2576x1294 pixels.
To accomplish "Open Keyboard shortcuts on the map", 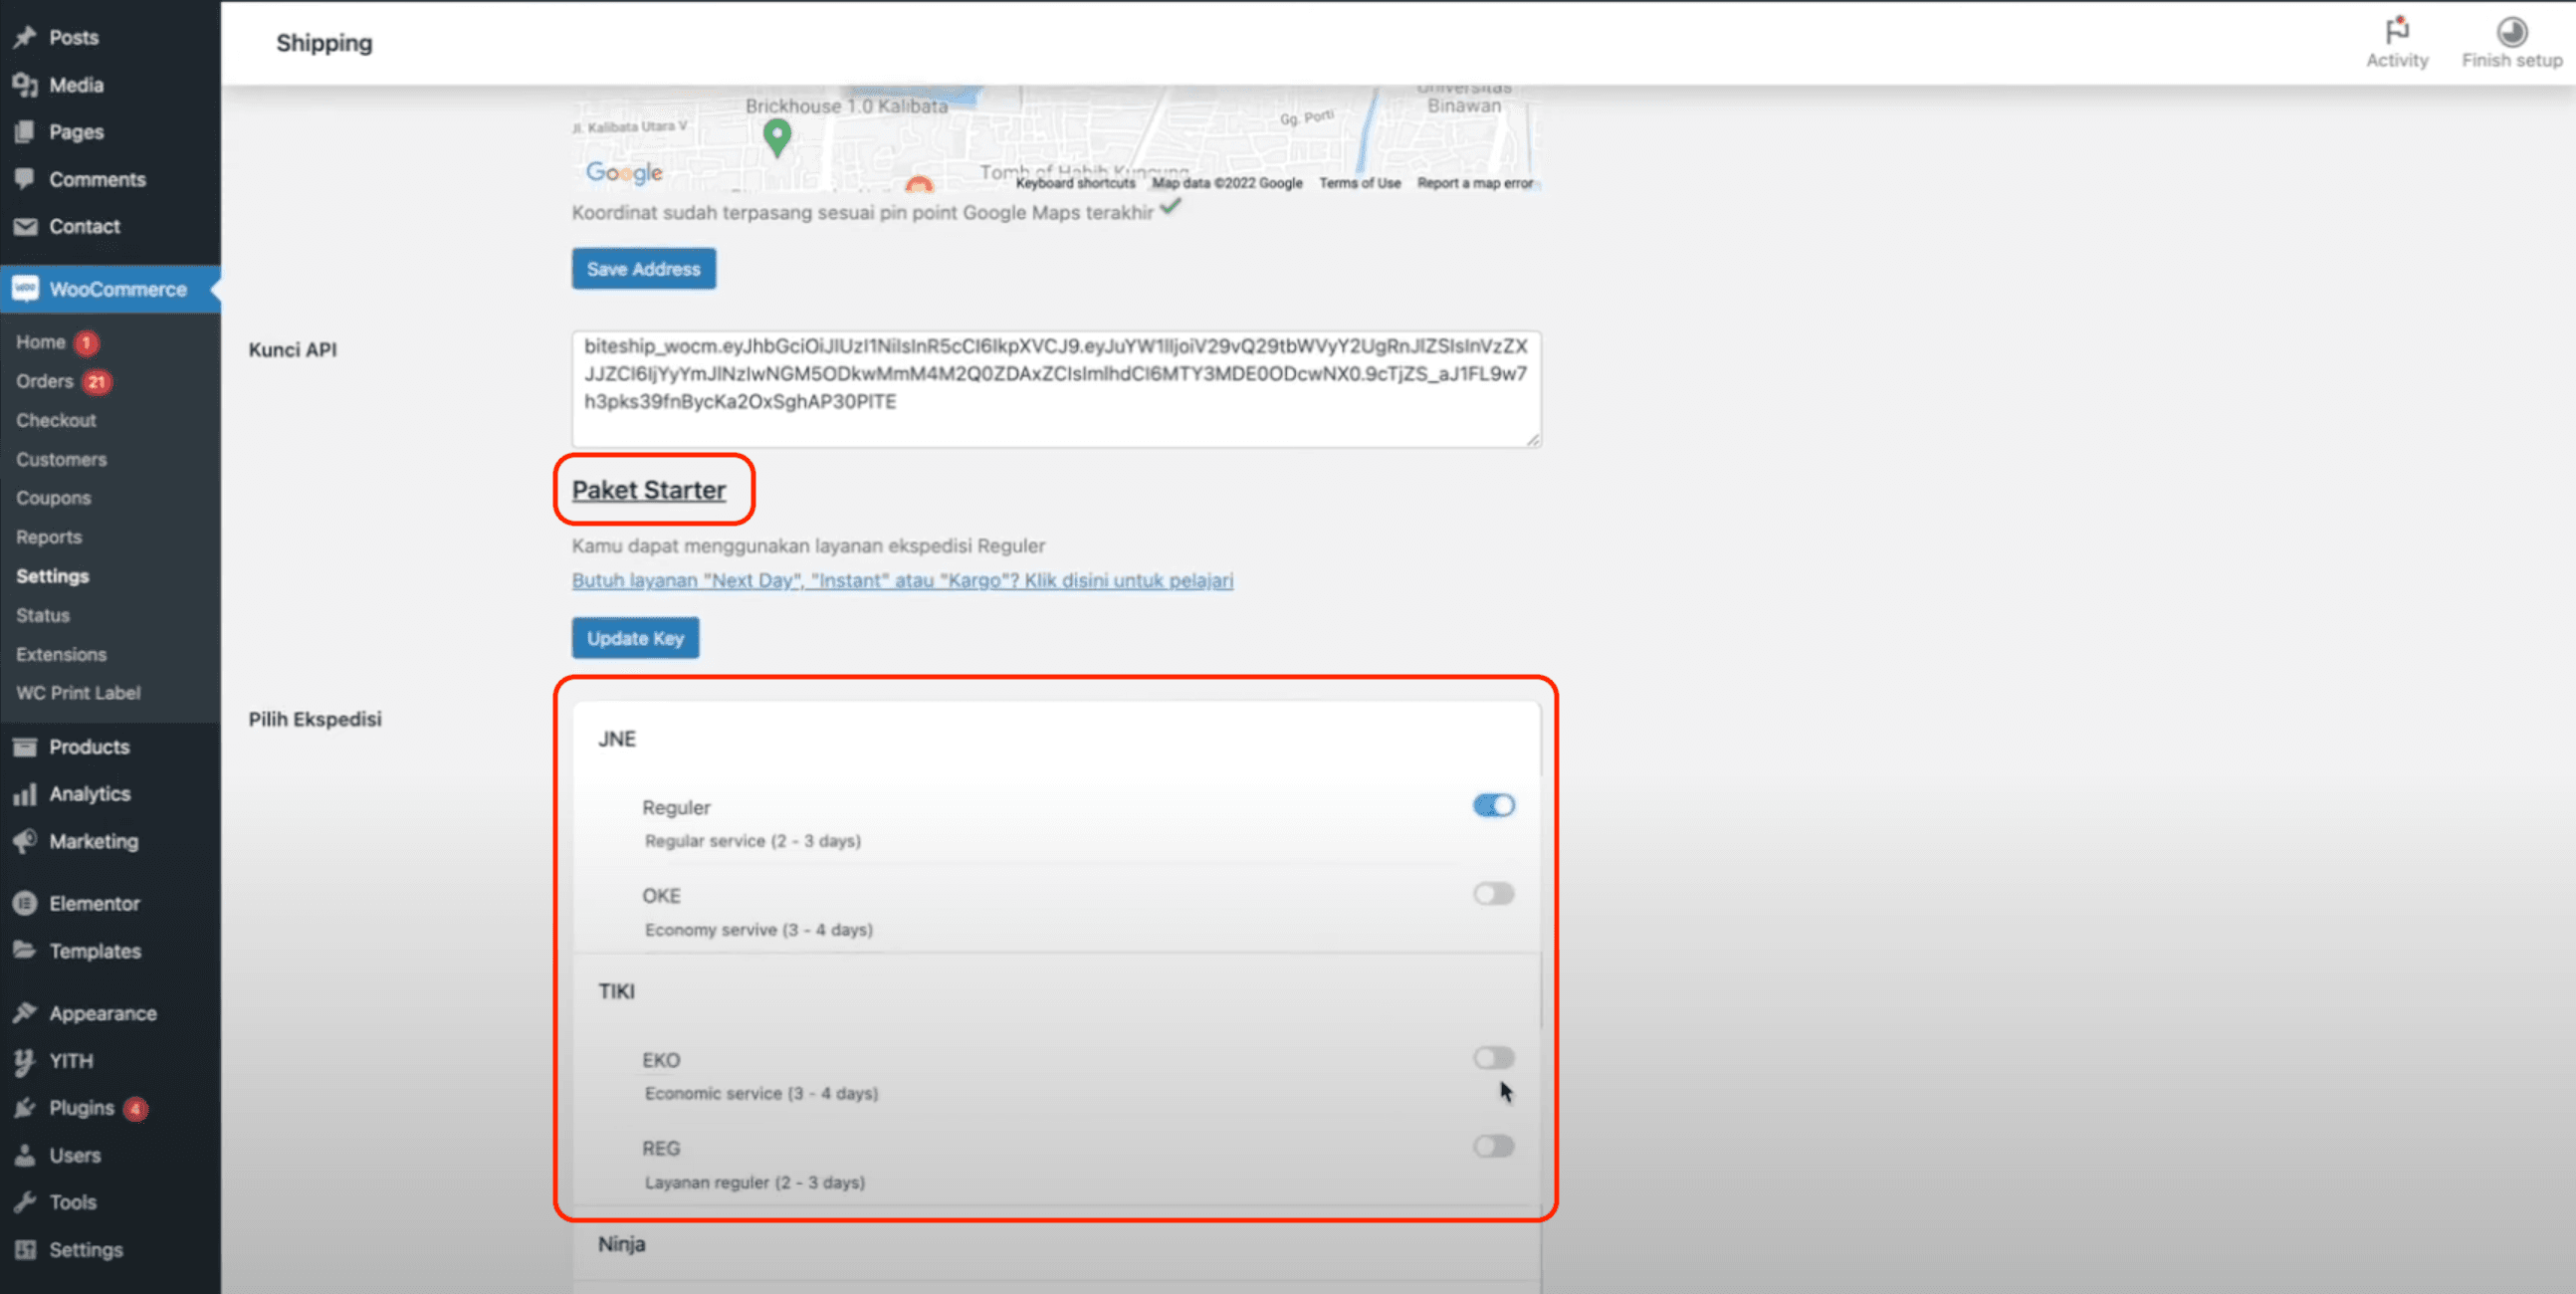I will (x=1075, y=183).
